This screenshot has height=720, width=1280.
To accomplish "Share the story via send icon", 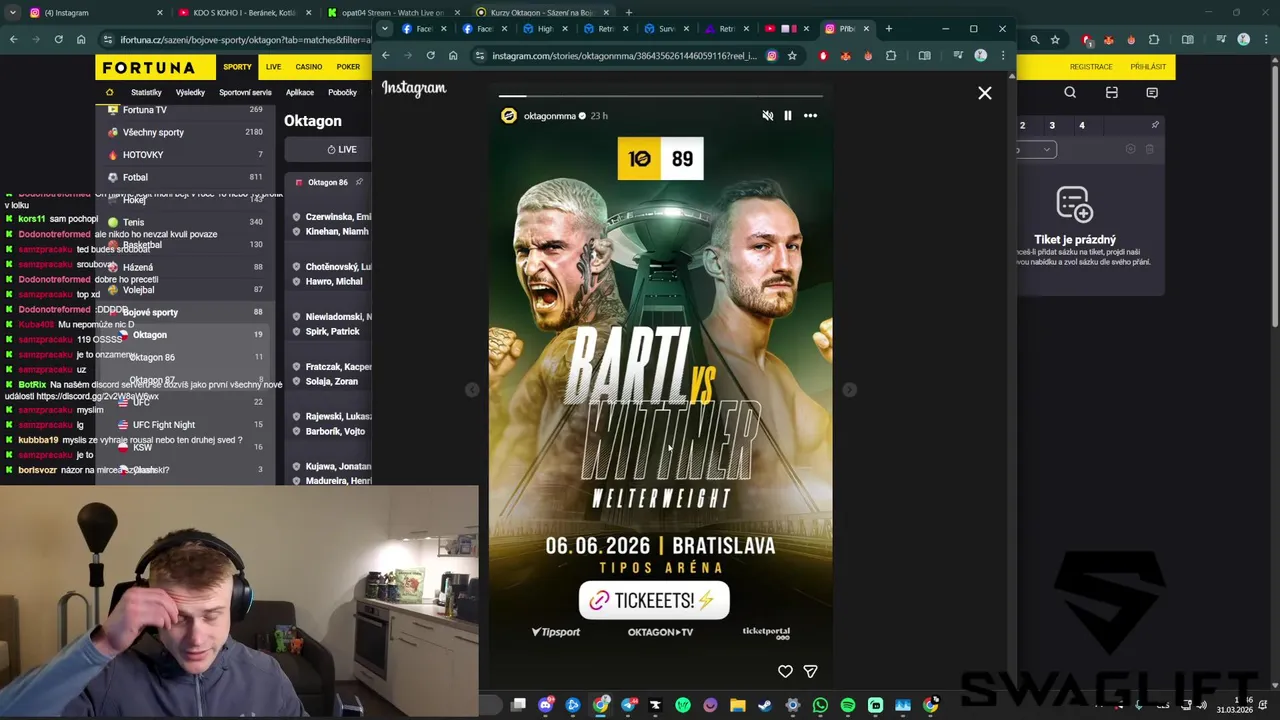I will point(811,671).
